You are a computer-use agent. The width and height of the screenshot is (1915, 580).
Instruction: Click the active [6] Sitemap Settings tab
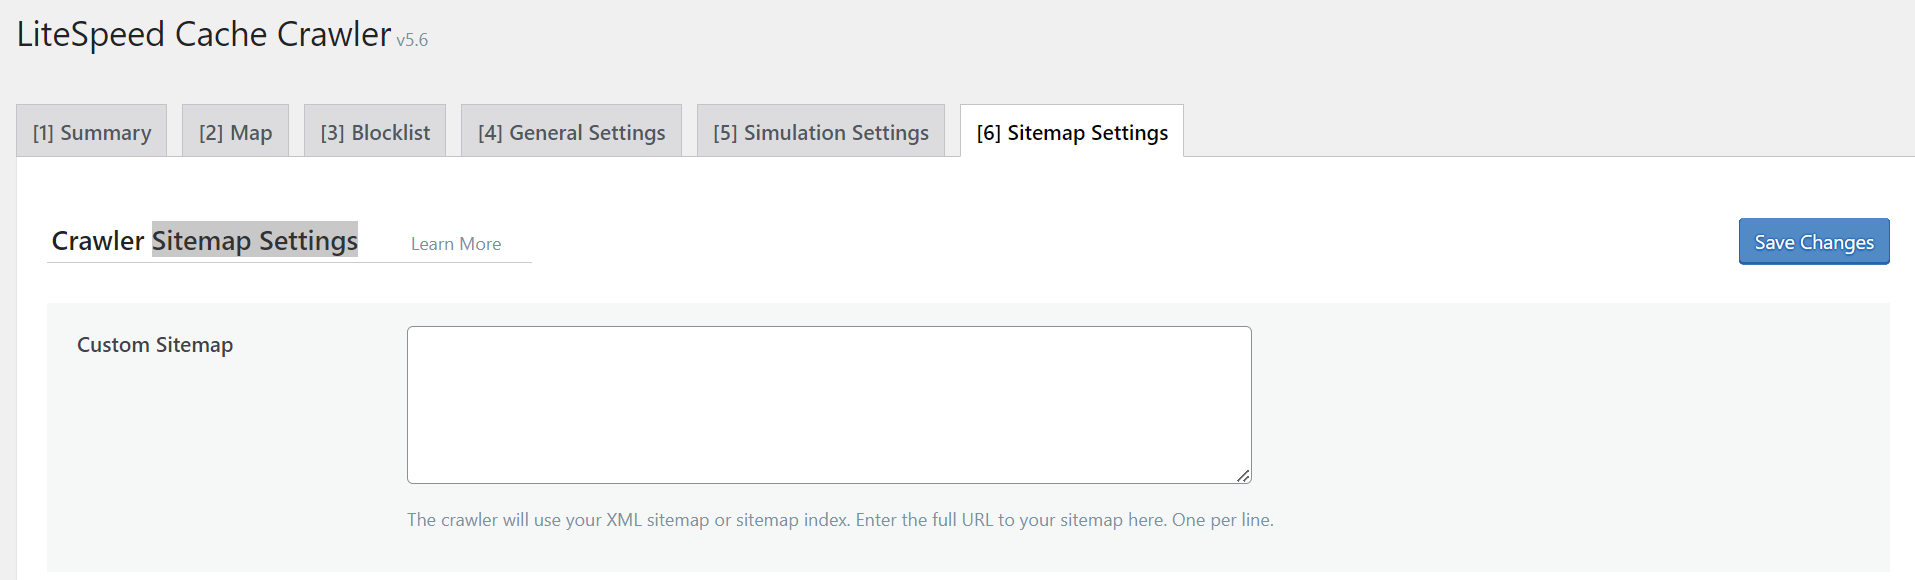(x=1071, y=132)
